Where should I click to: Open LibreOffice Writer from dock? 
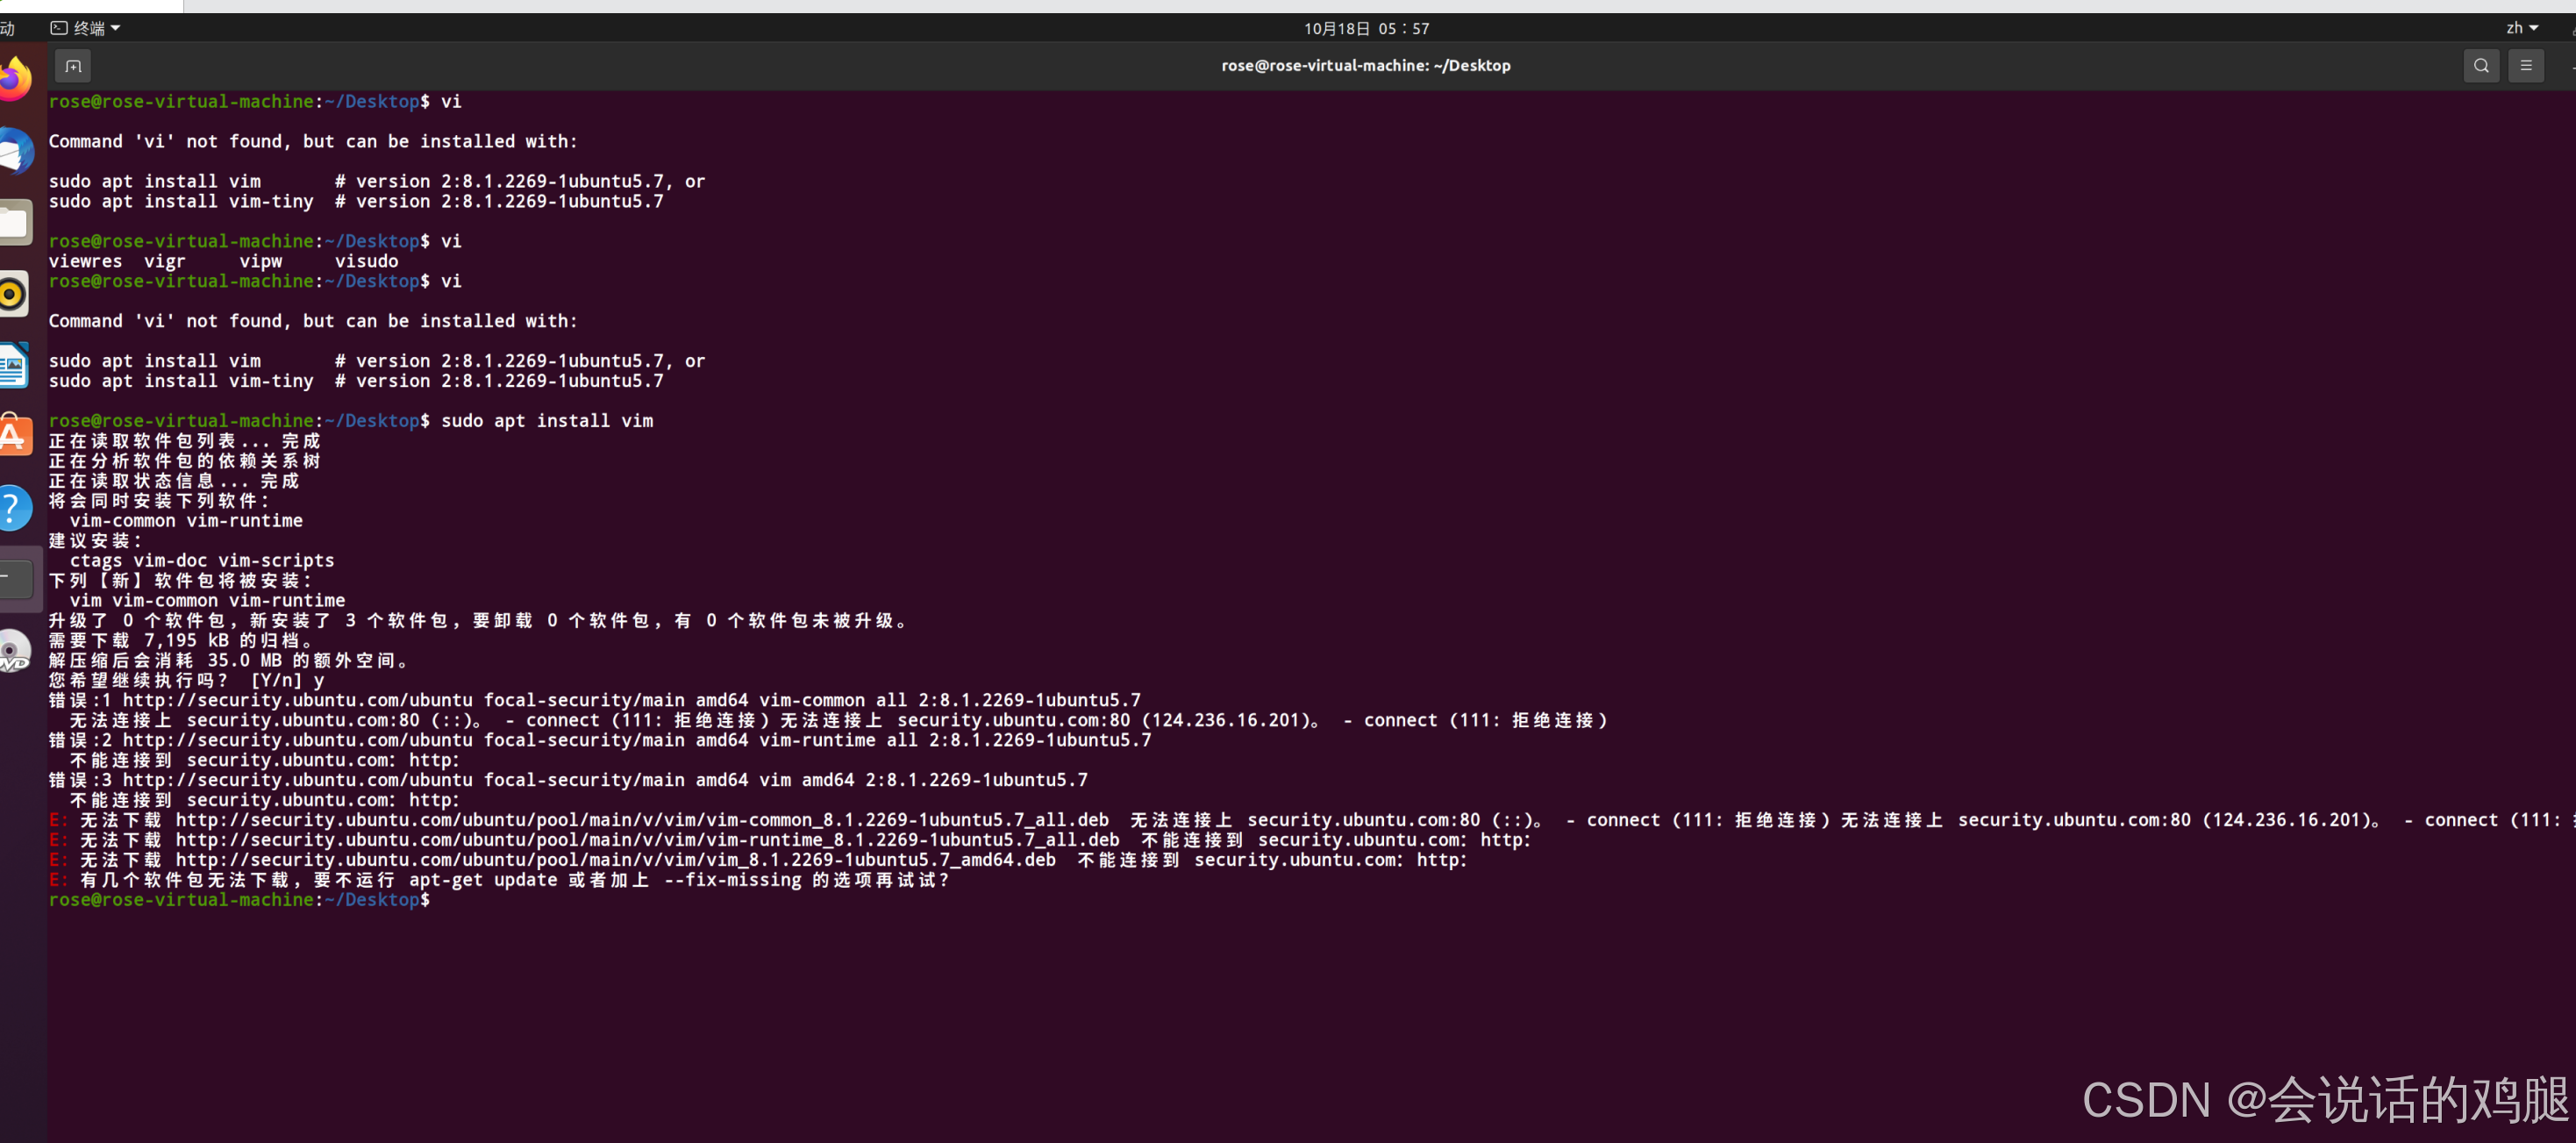point(14,366)
